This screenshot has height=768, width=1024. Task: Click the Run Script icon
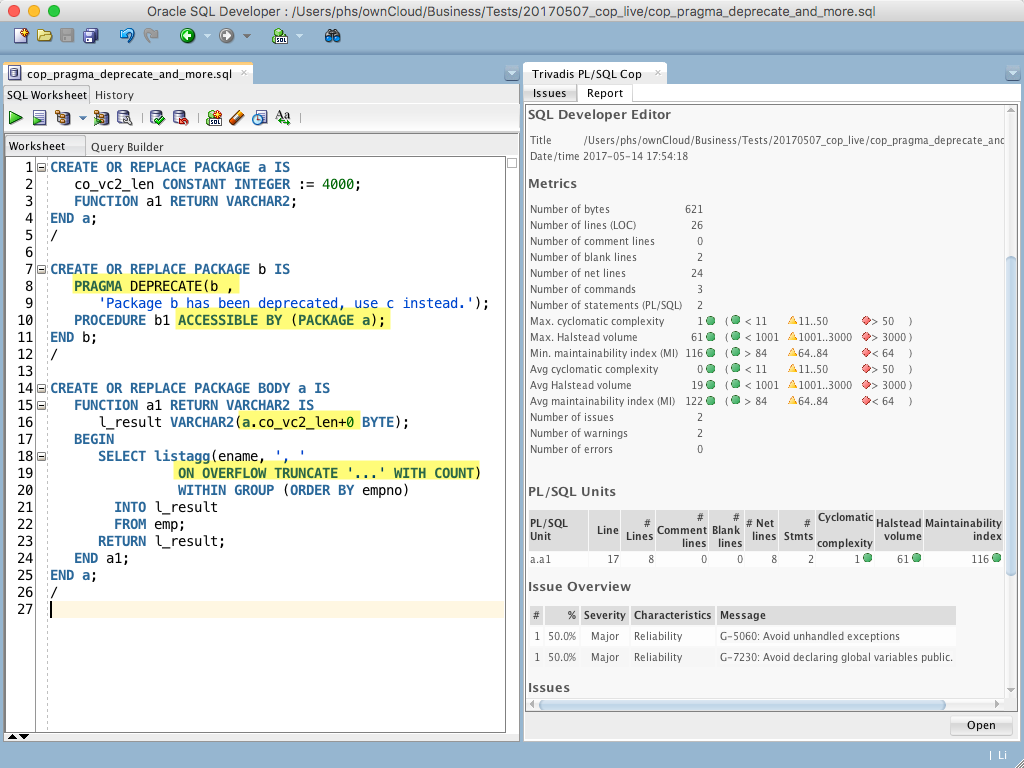click(39, 118)
